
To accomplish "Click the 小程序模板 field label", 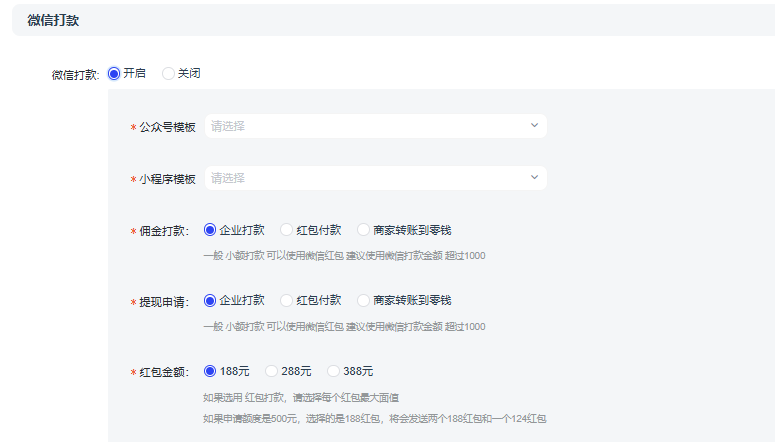I will (x=167, y=179).
